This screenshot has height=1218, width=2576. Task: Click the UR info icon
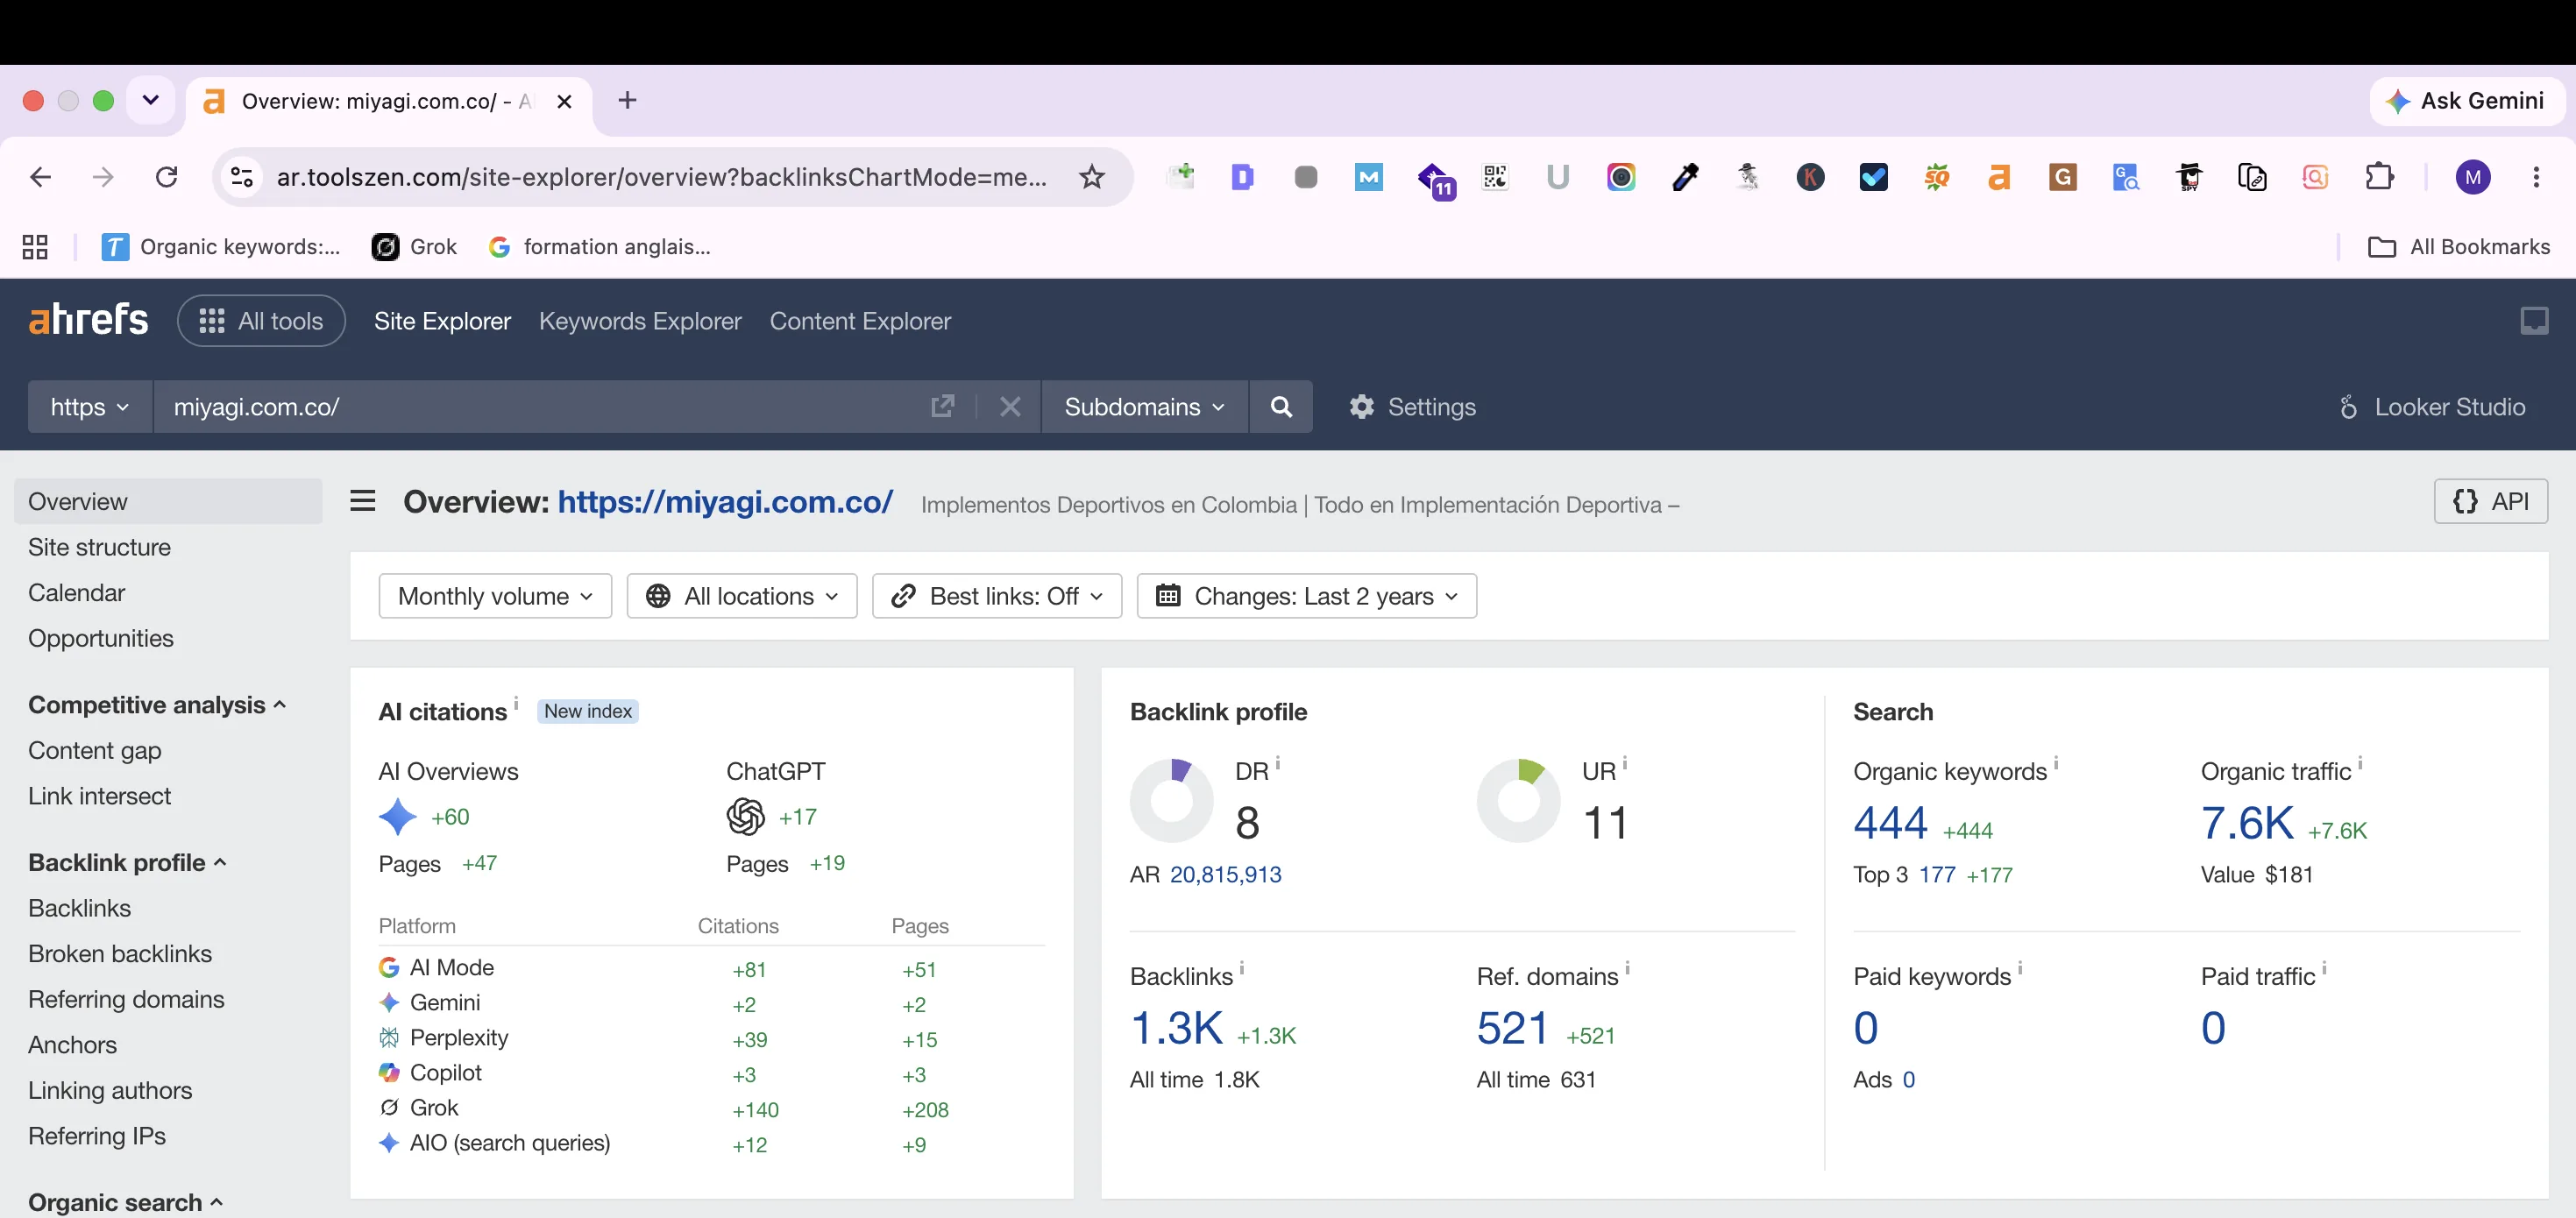(x=1624, y=763)
